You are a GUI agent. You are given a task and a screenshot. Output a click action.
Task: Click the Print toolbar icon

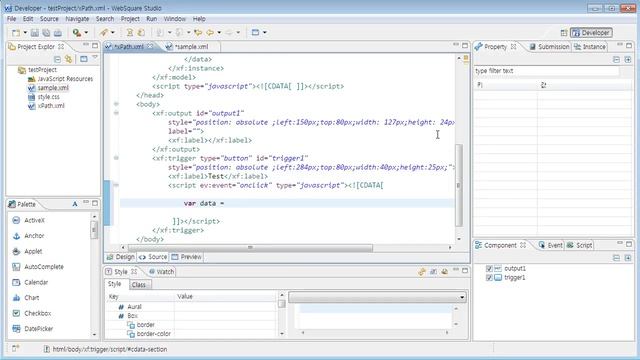58,33
